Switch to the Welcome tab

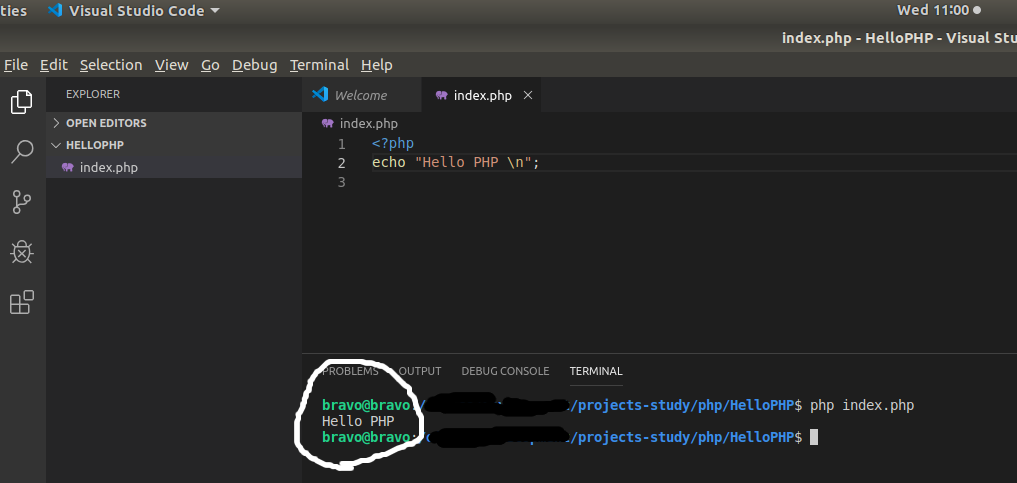[361, 95]
